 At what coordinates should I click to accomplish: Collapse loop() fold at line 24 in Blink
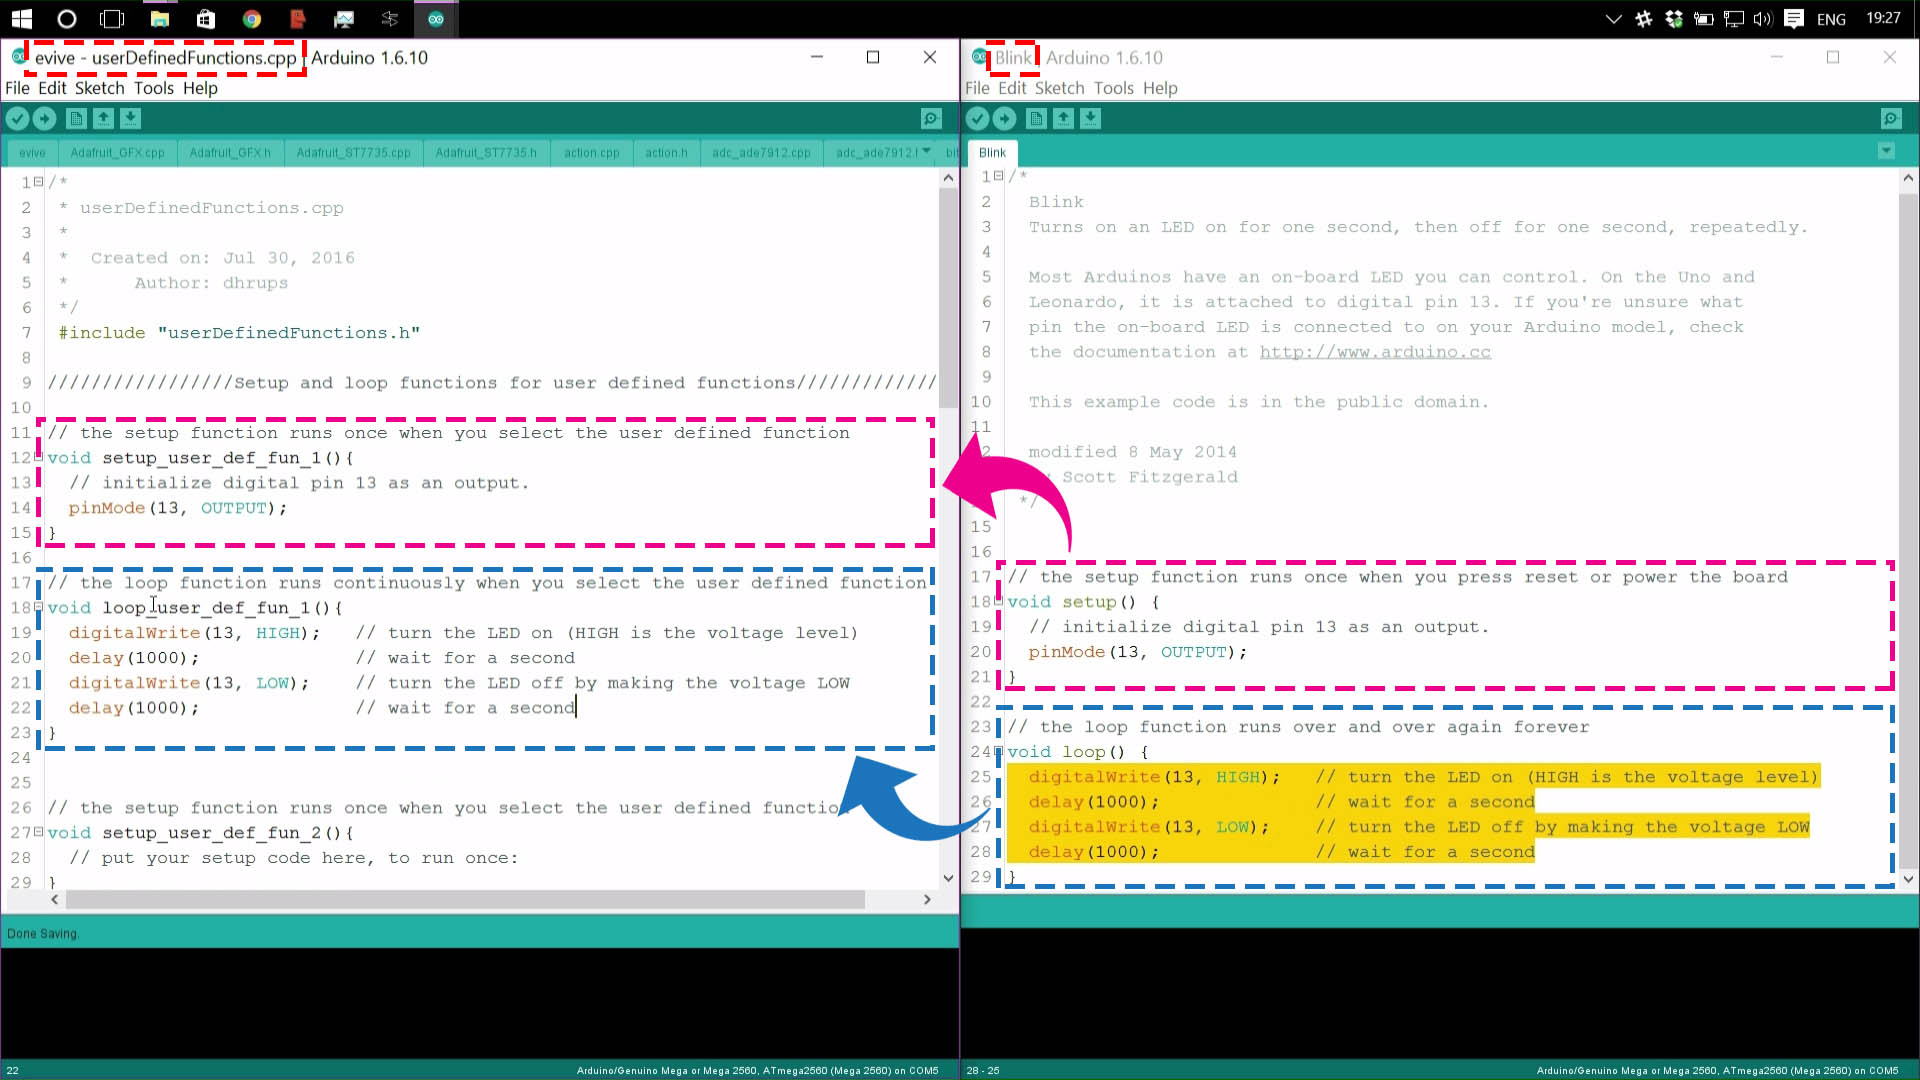point(998,750)
